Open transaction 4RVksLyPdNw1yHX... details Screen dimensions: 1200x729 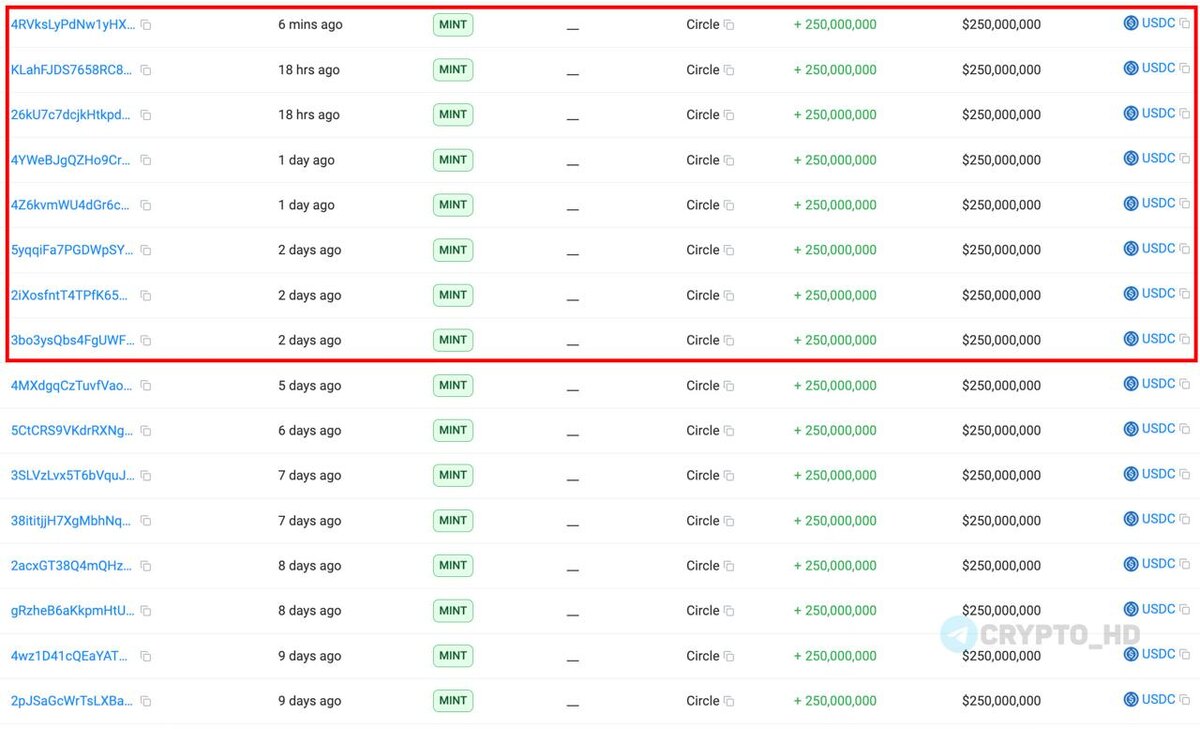point(72,24)
